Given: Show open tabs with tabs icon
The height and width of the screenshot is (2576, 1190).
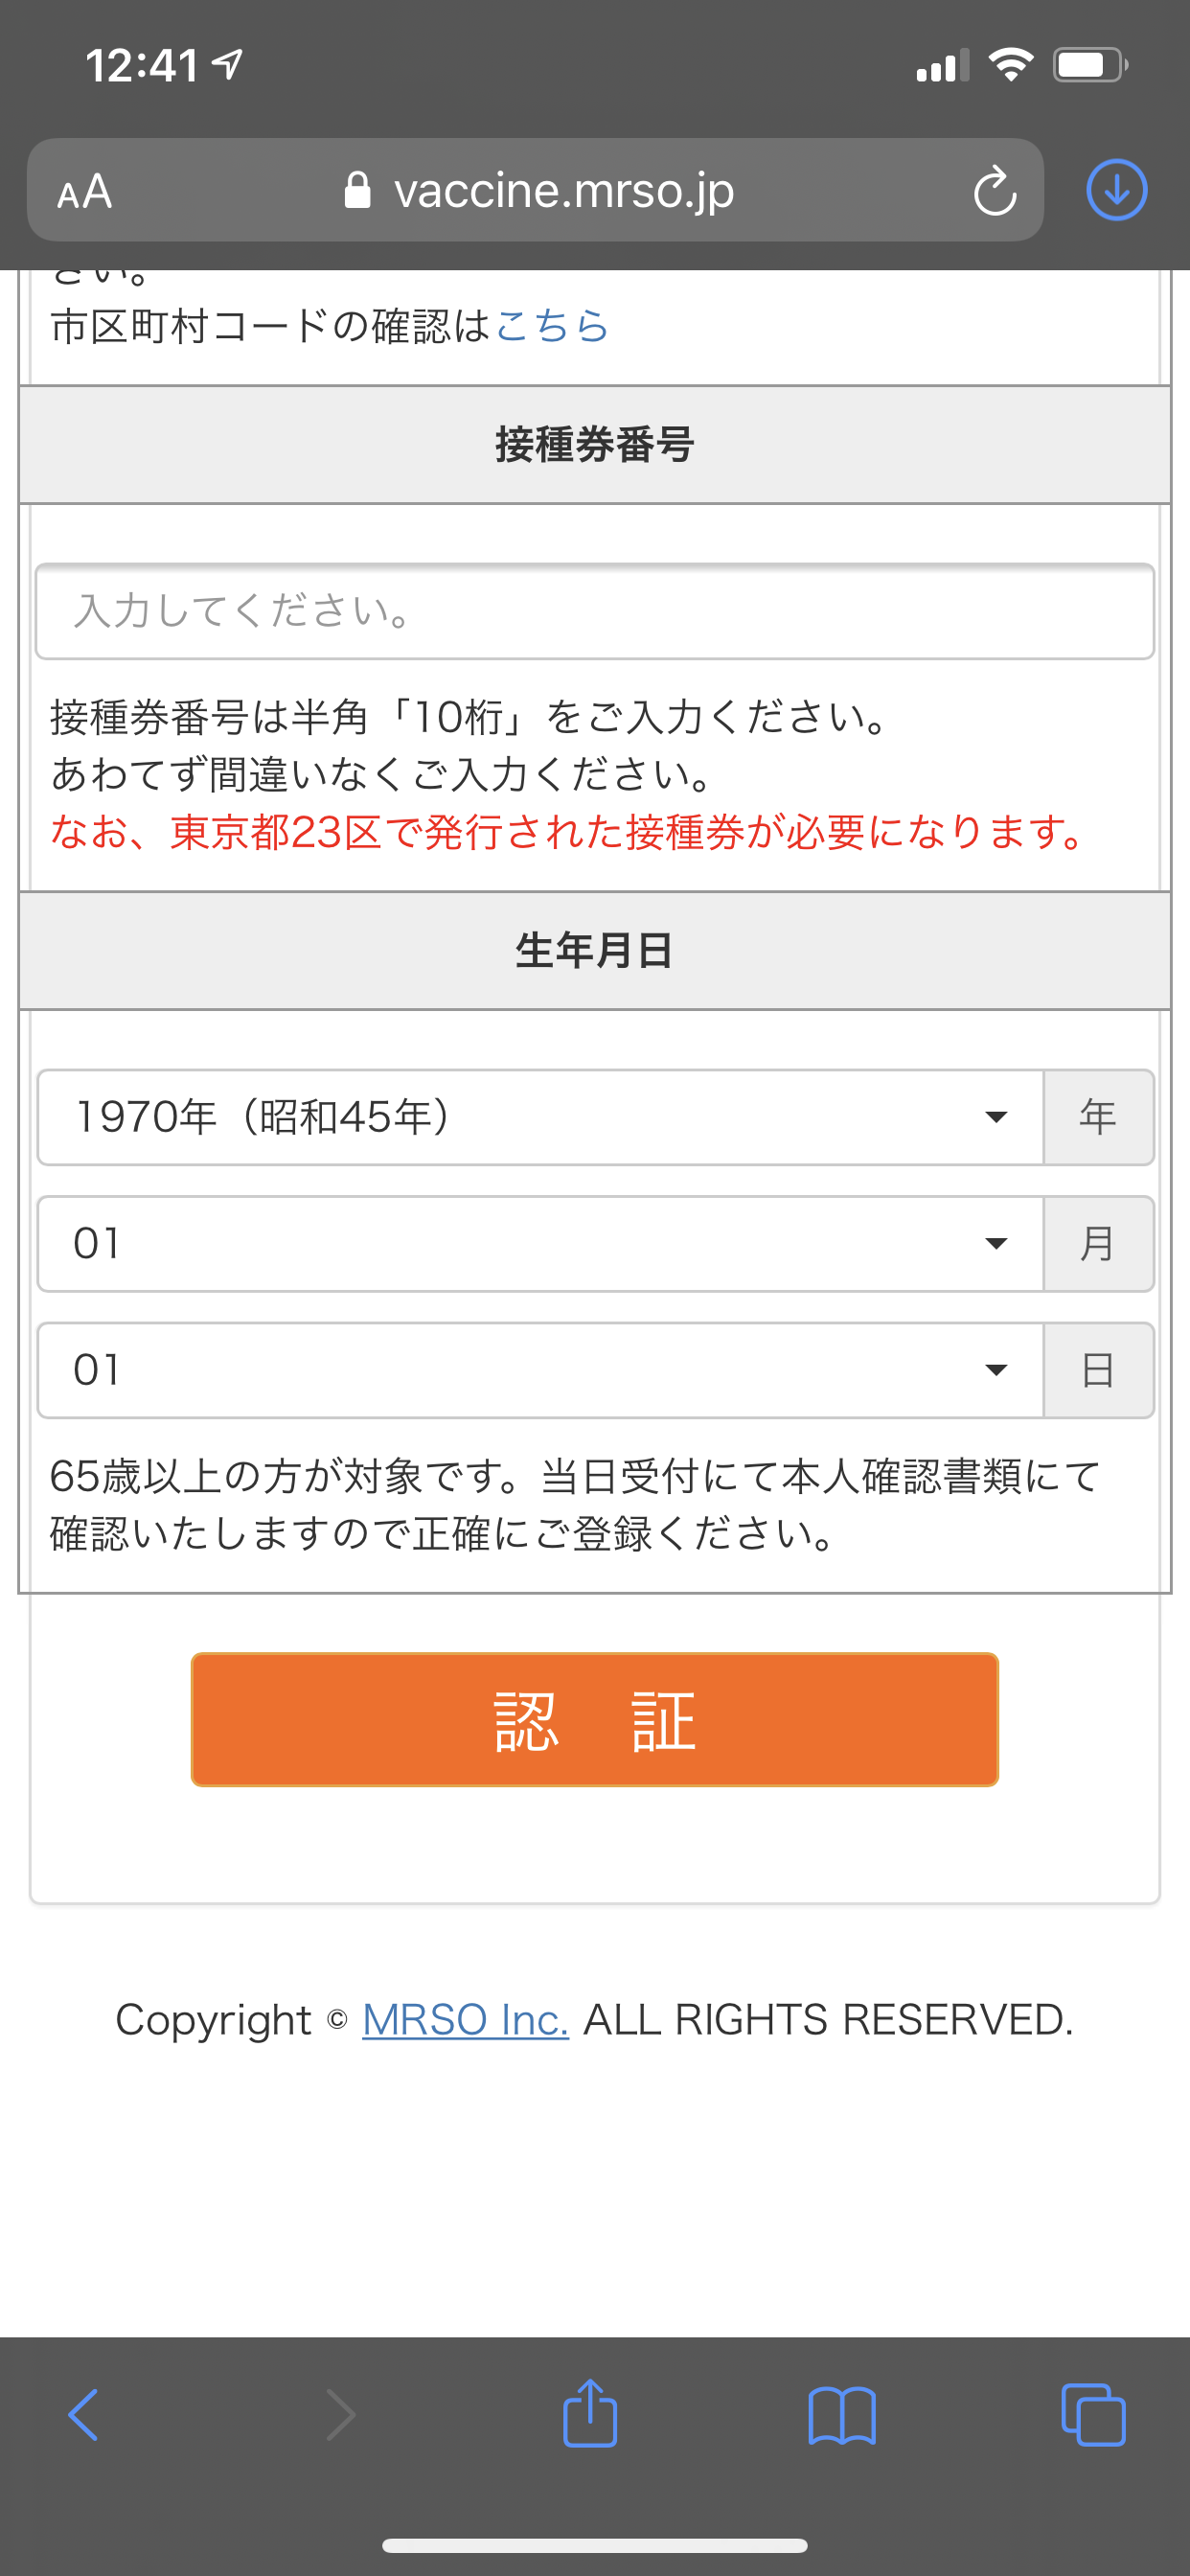Looking at the screenshot, I should coord(1093,2415).
